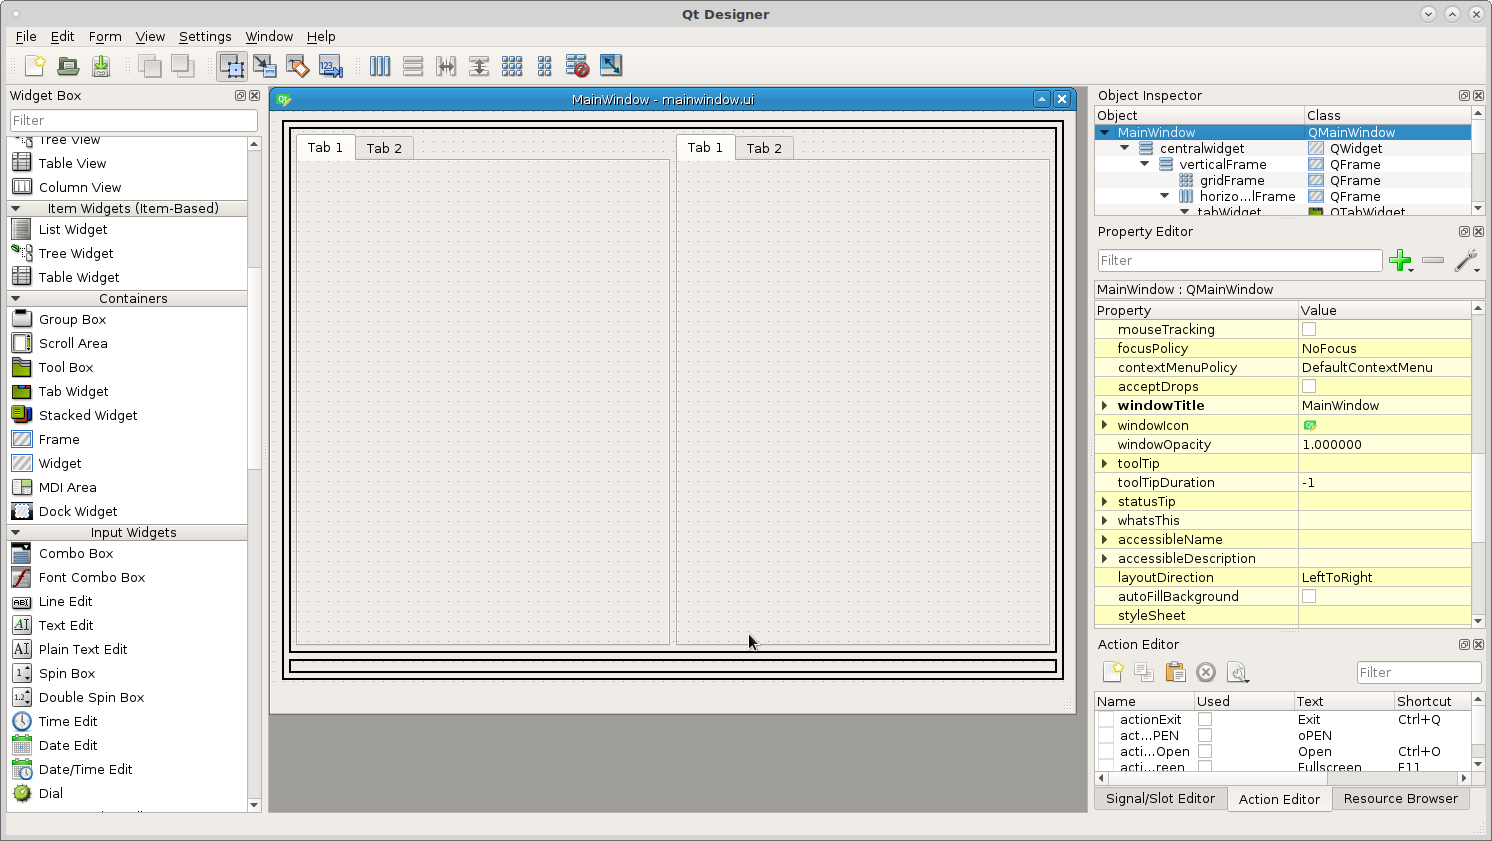The width and height of the screenshot is (1492, 841).
Task: Switch to Edit Buddies mode
Action: [298, 66]
